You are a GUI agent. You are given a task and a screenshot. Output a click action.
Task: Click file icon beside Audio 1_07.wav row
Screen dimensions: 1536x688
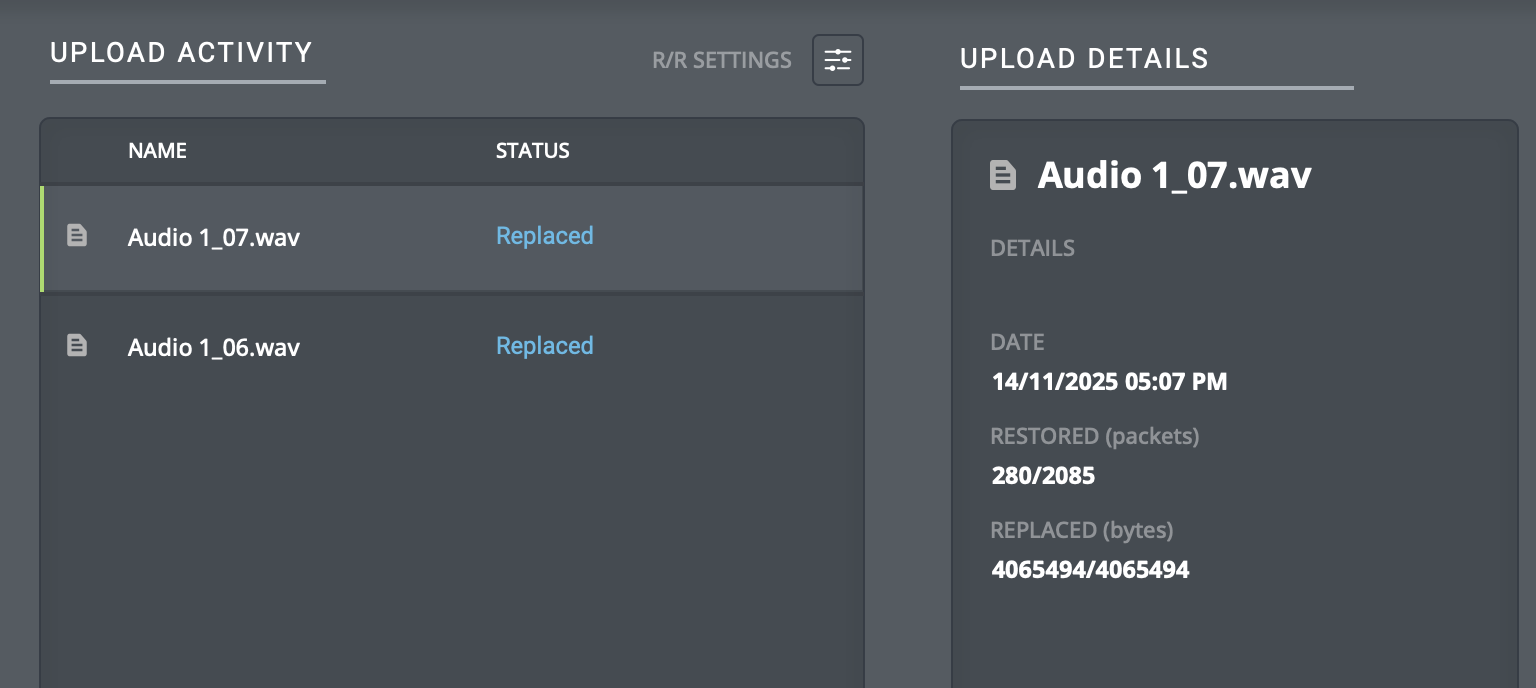click(77, 236)
